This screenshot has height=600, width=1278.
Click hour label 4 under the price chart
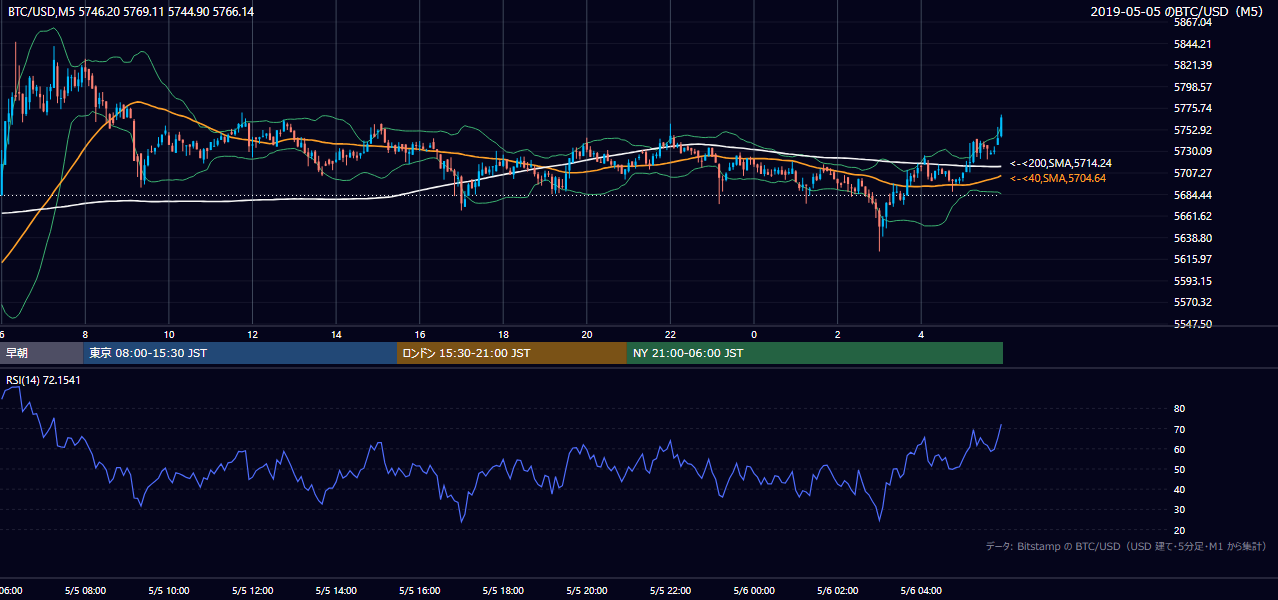pyautogui.click(x=922, y=334)
